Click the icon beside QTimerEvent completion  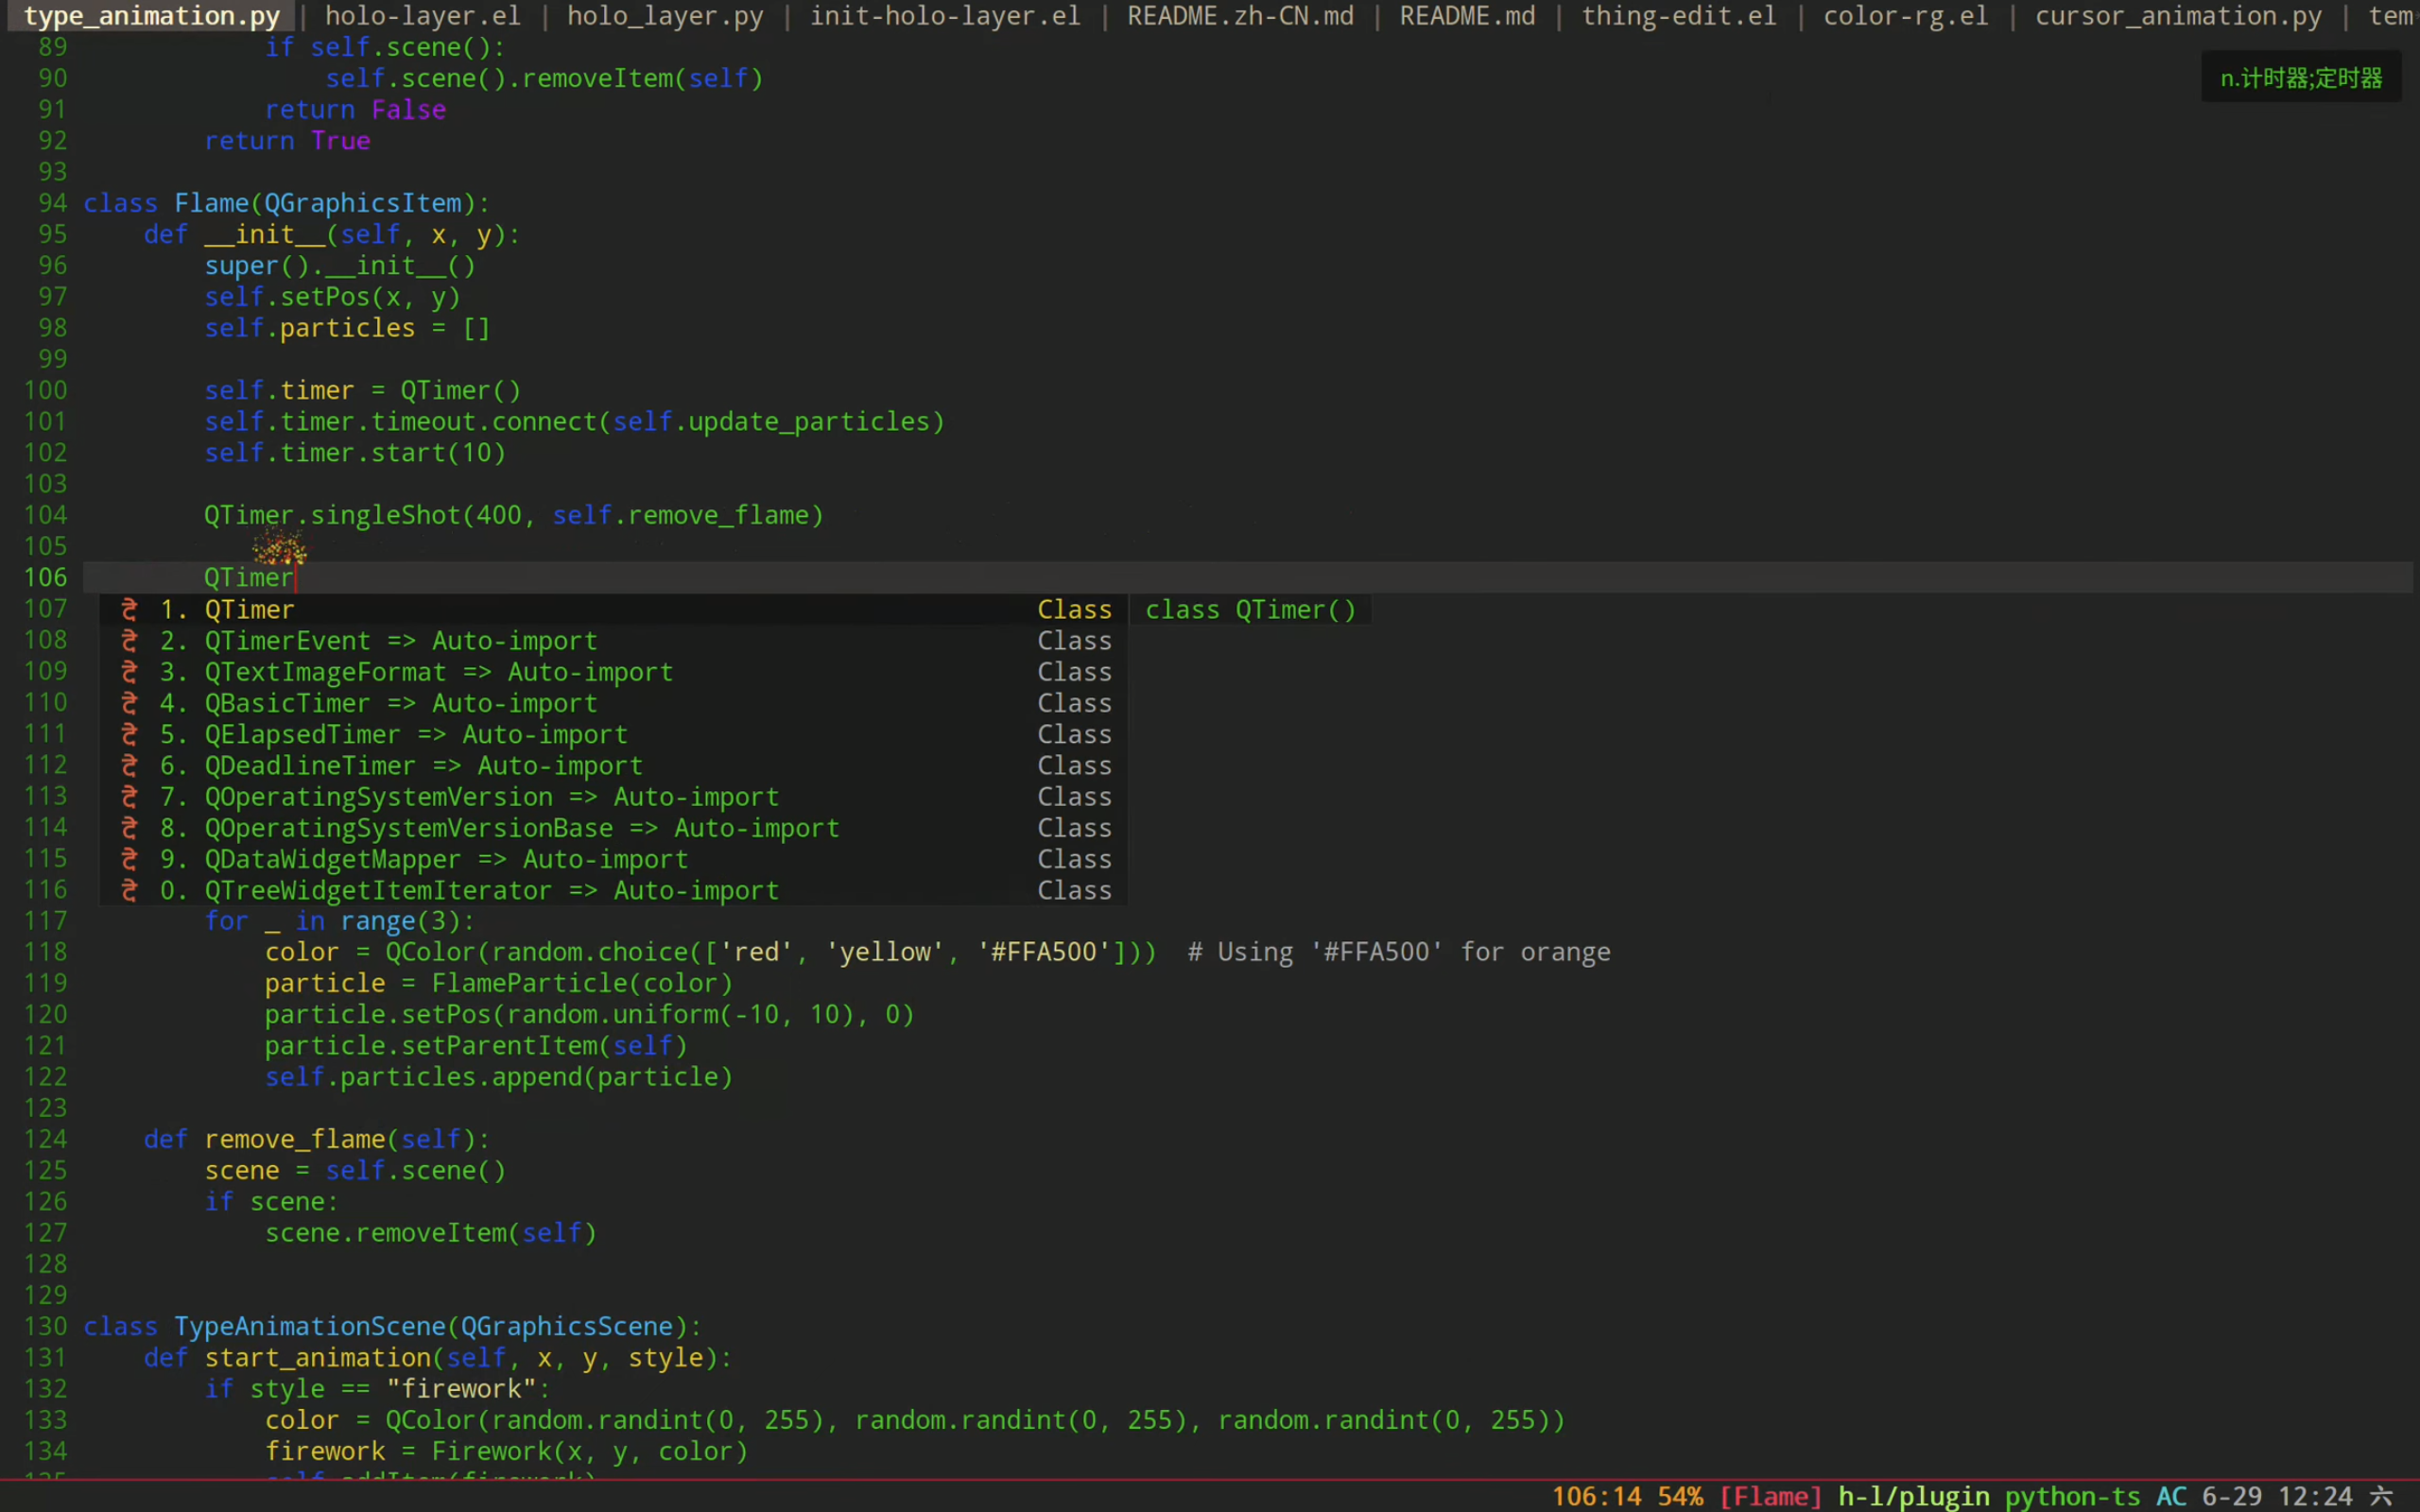pyautogui.click(x=129, y=640)
